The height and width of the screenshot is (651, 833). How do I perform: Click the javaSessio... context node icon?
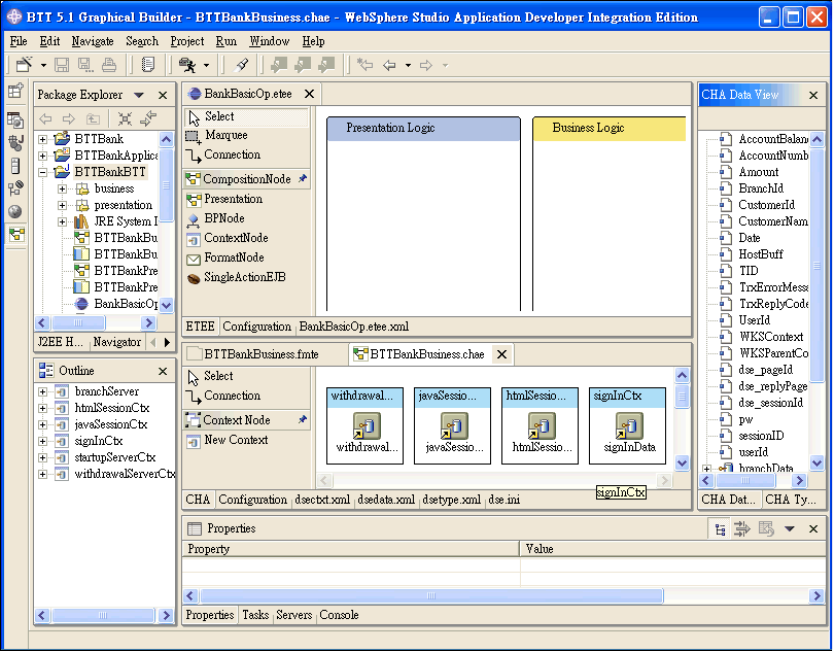[x=454, y=426]
